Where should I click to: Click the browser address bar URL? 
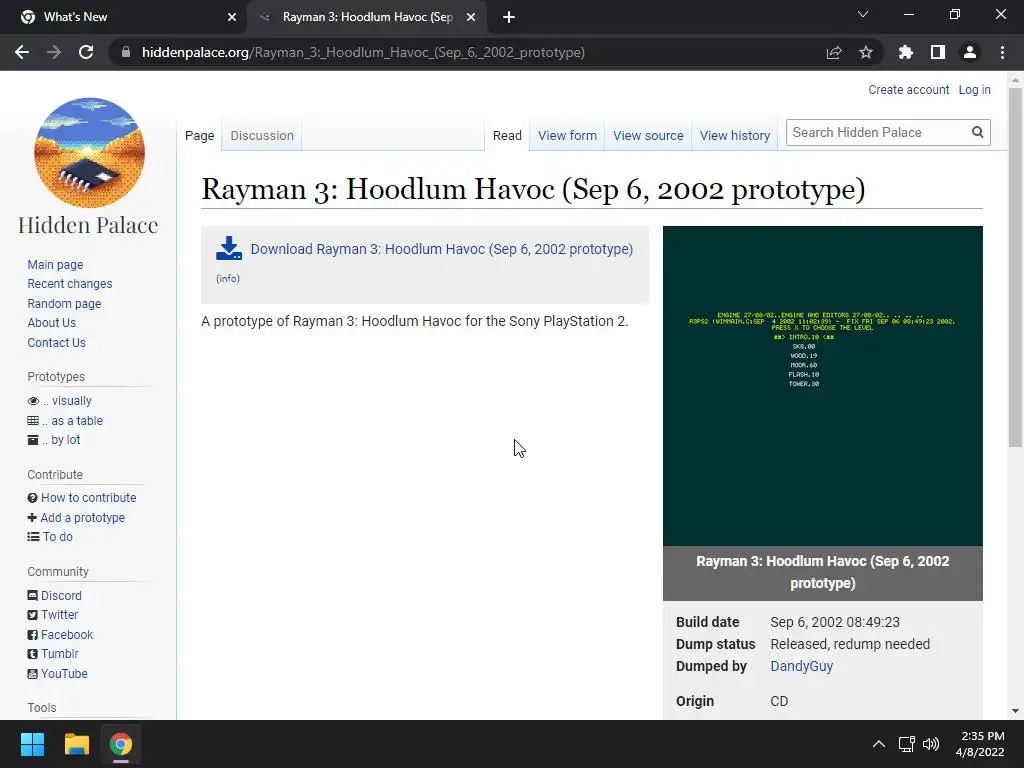[x=363, y=52]
